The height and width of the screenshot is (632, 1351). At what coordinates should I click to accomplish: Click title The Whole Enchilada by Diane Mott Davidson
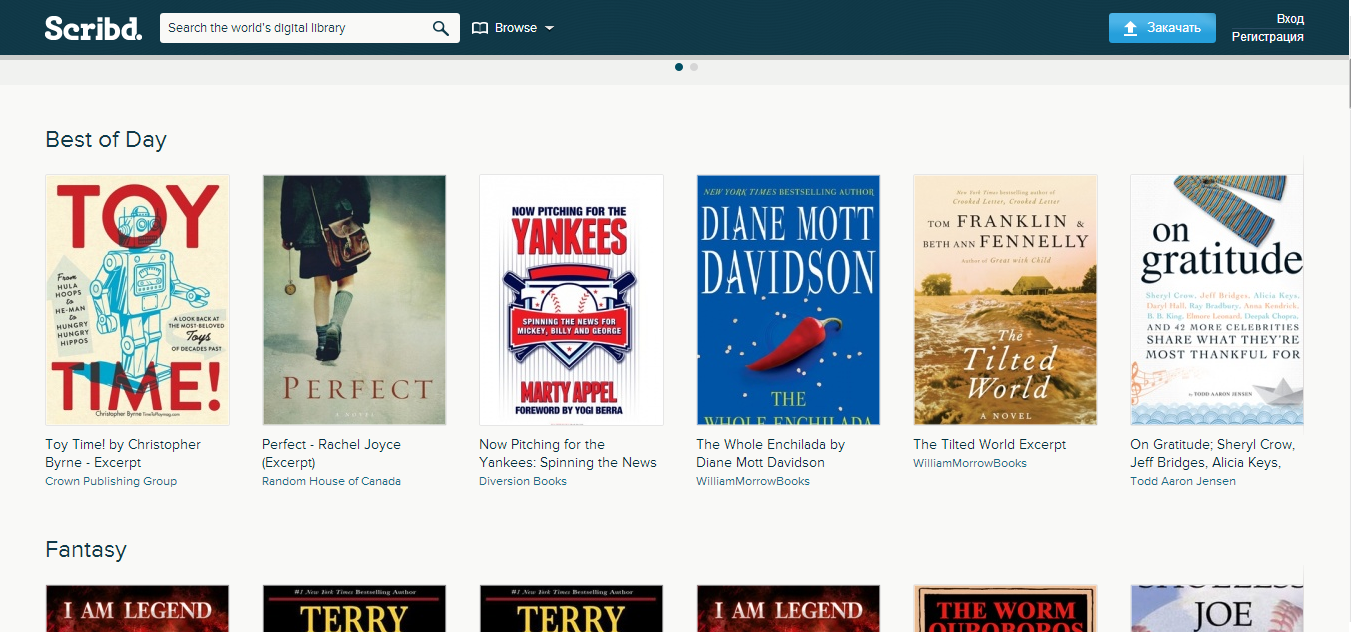tap(770, 453)
